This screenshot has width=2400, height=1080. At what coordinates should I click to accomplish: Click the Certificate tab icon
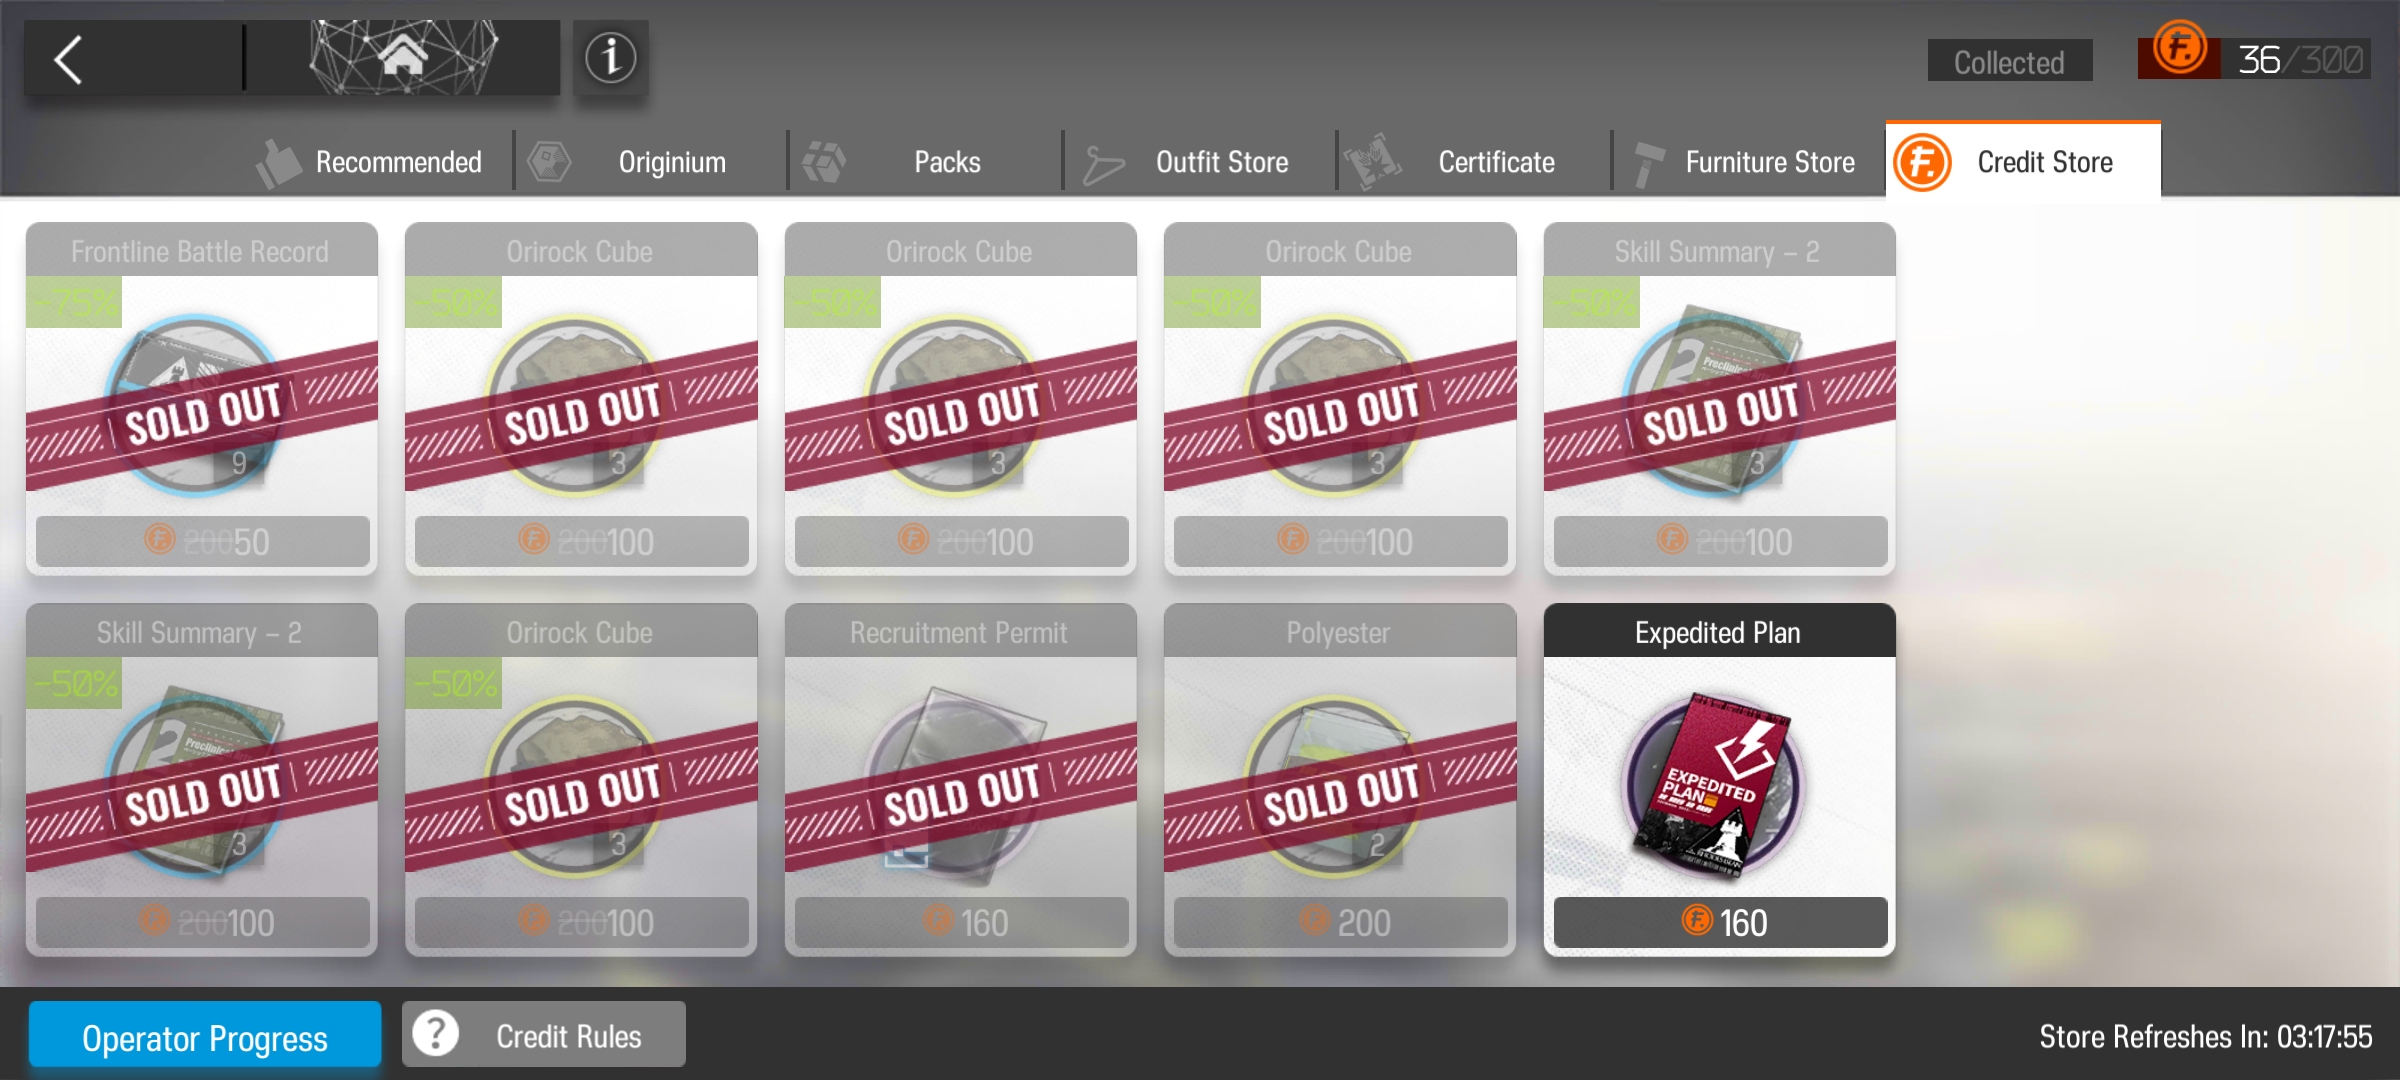click(x=1372, y=161)
